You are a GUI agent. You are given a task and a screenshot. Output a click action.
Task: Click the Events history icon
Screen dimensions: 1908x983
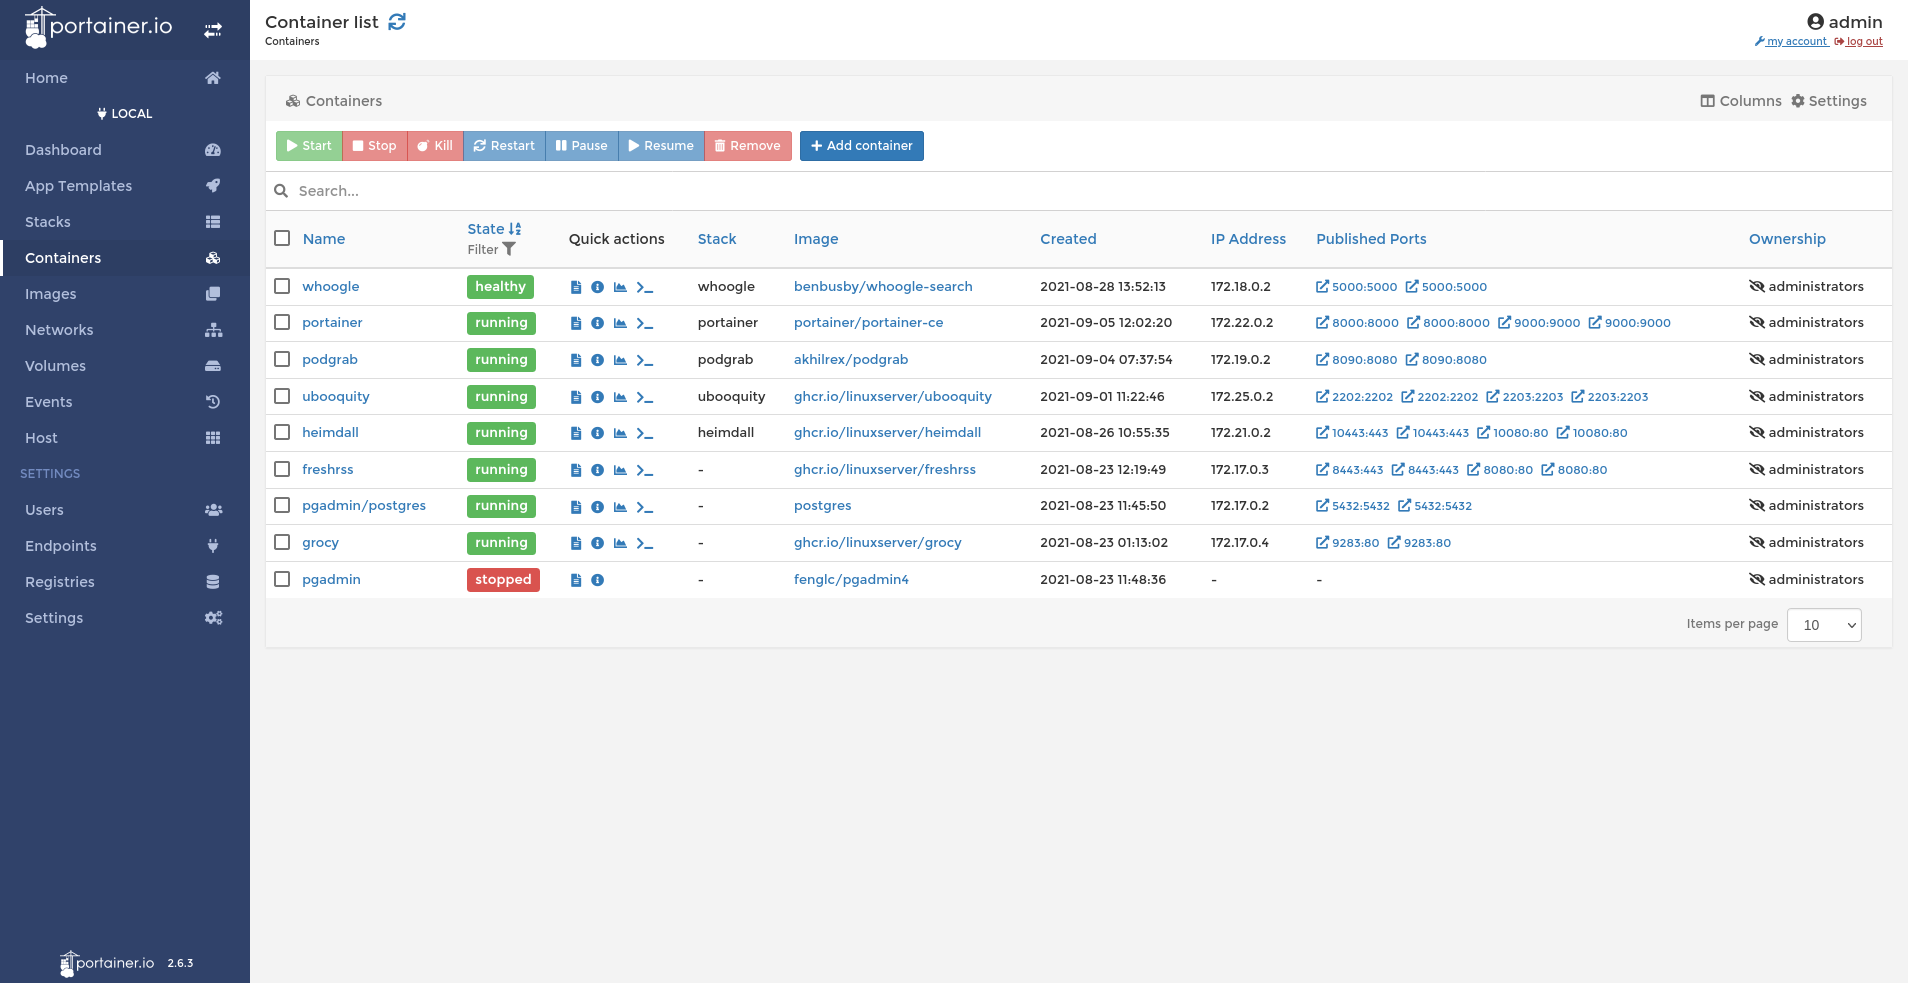point(213,402)
